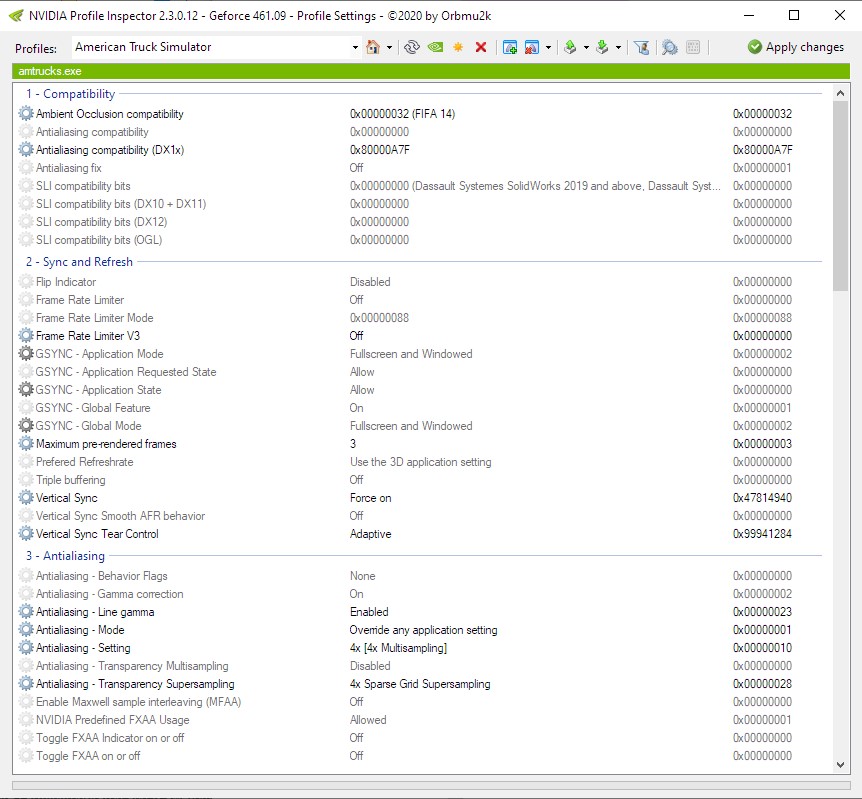This screenshot has height=799, width=862.
Task: Click the NVIDIA Profile Inspector title bar logo
Action: 16,15
